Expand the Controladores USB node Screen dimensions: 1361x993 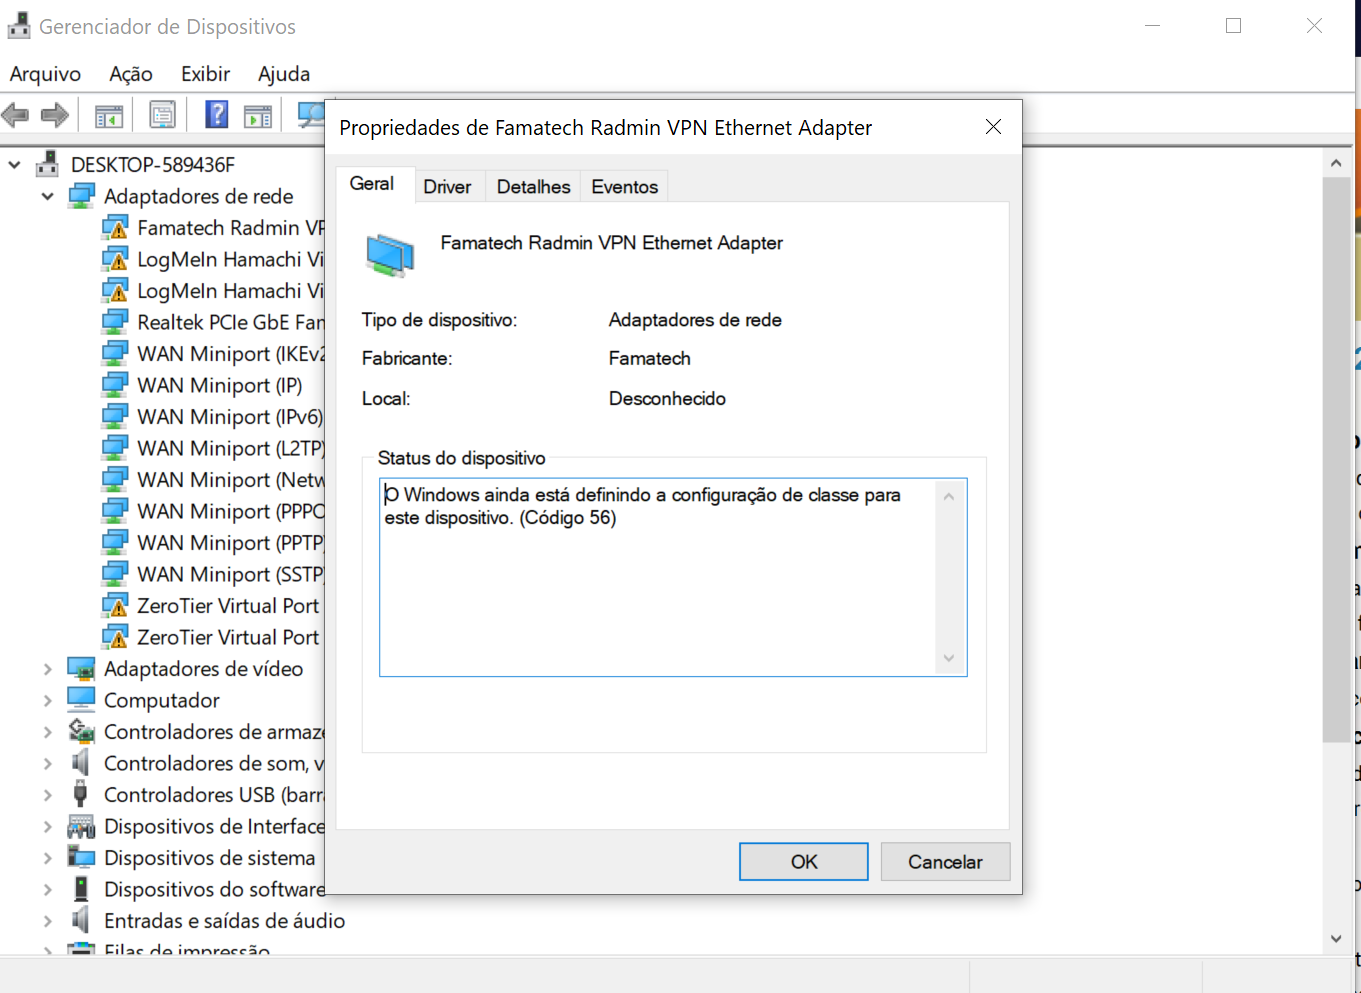(47, 795)
